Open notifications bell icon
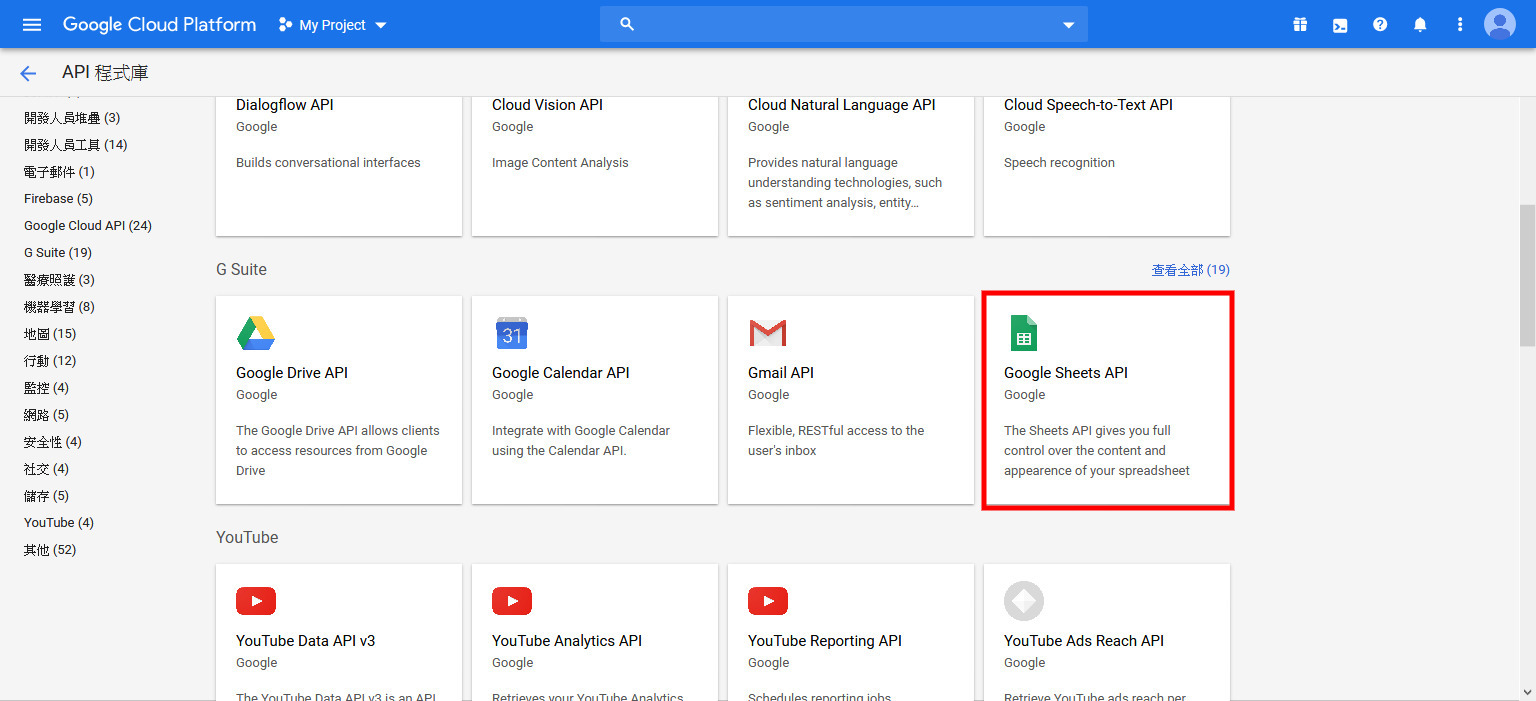 pos(1420,24)
